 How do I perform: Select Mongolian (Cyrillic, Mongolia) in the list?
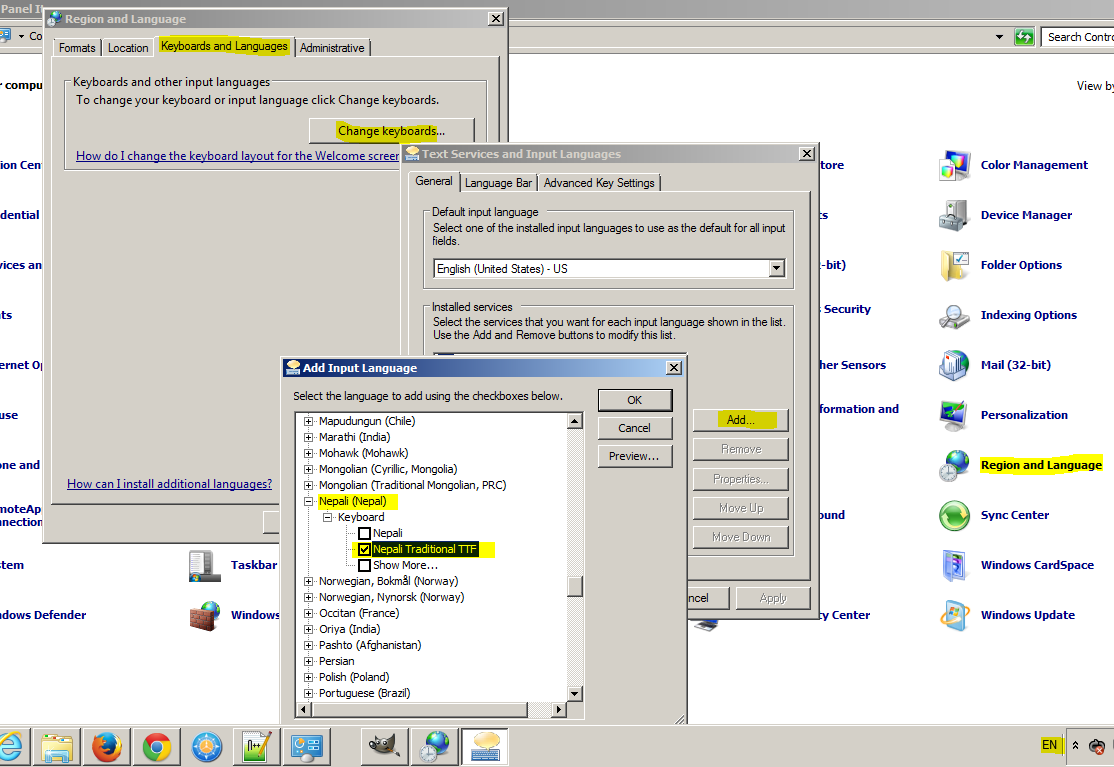(388, 469)
